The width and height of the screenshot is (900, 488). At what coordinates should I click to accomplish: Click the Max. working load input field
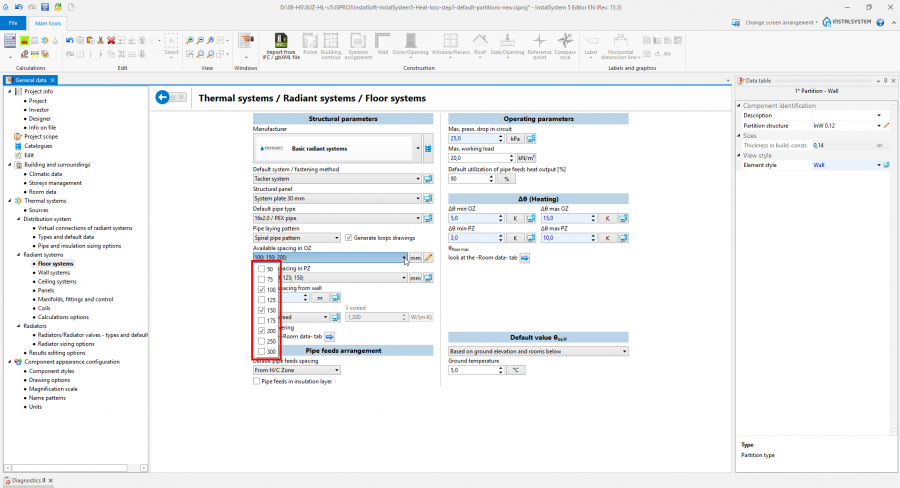click(478, 157)
